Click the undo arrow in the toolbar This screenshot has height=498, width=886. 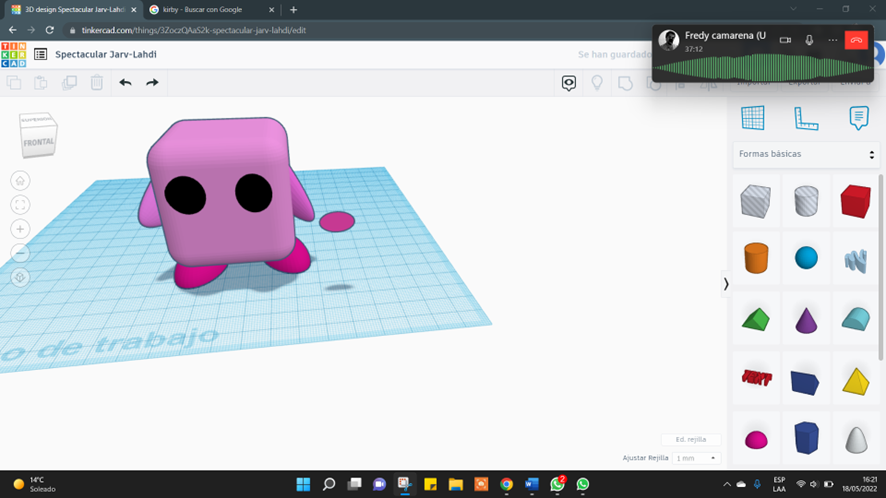pos(125,83)
